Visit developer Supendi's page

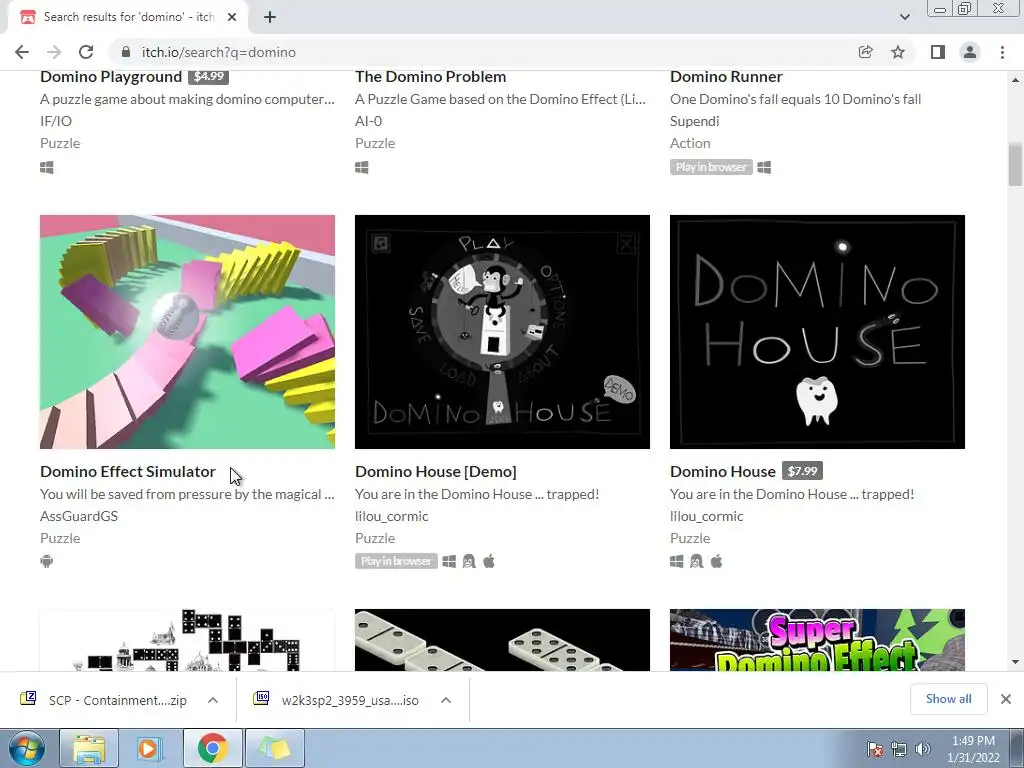click(695, 121)
